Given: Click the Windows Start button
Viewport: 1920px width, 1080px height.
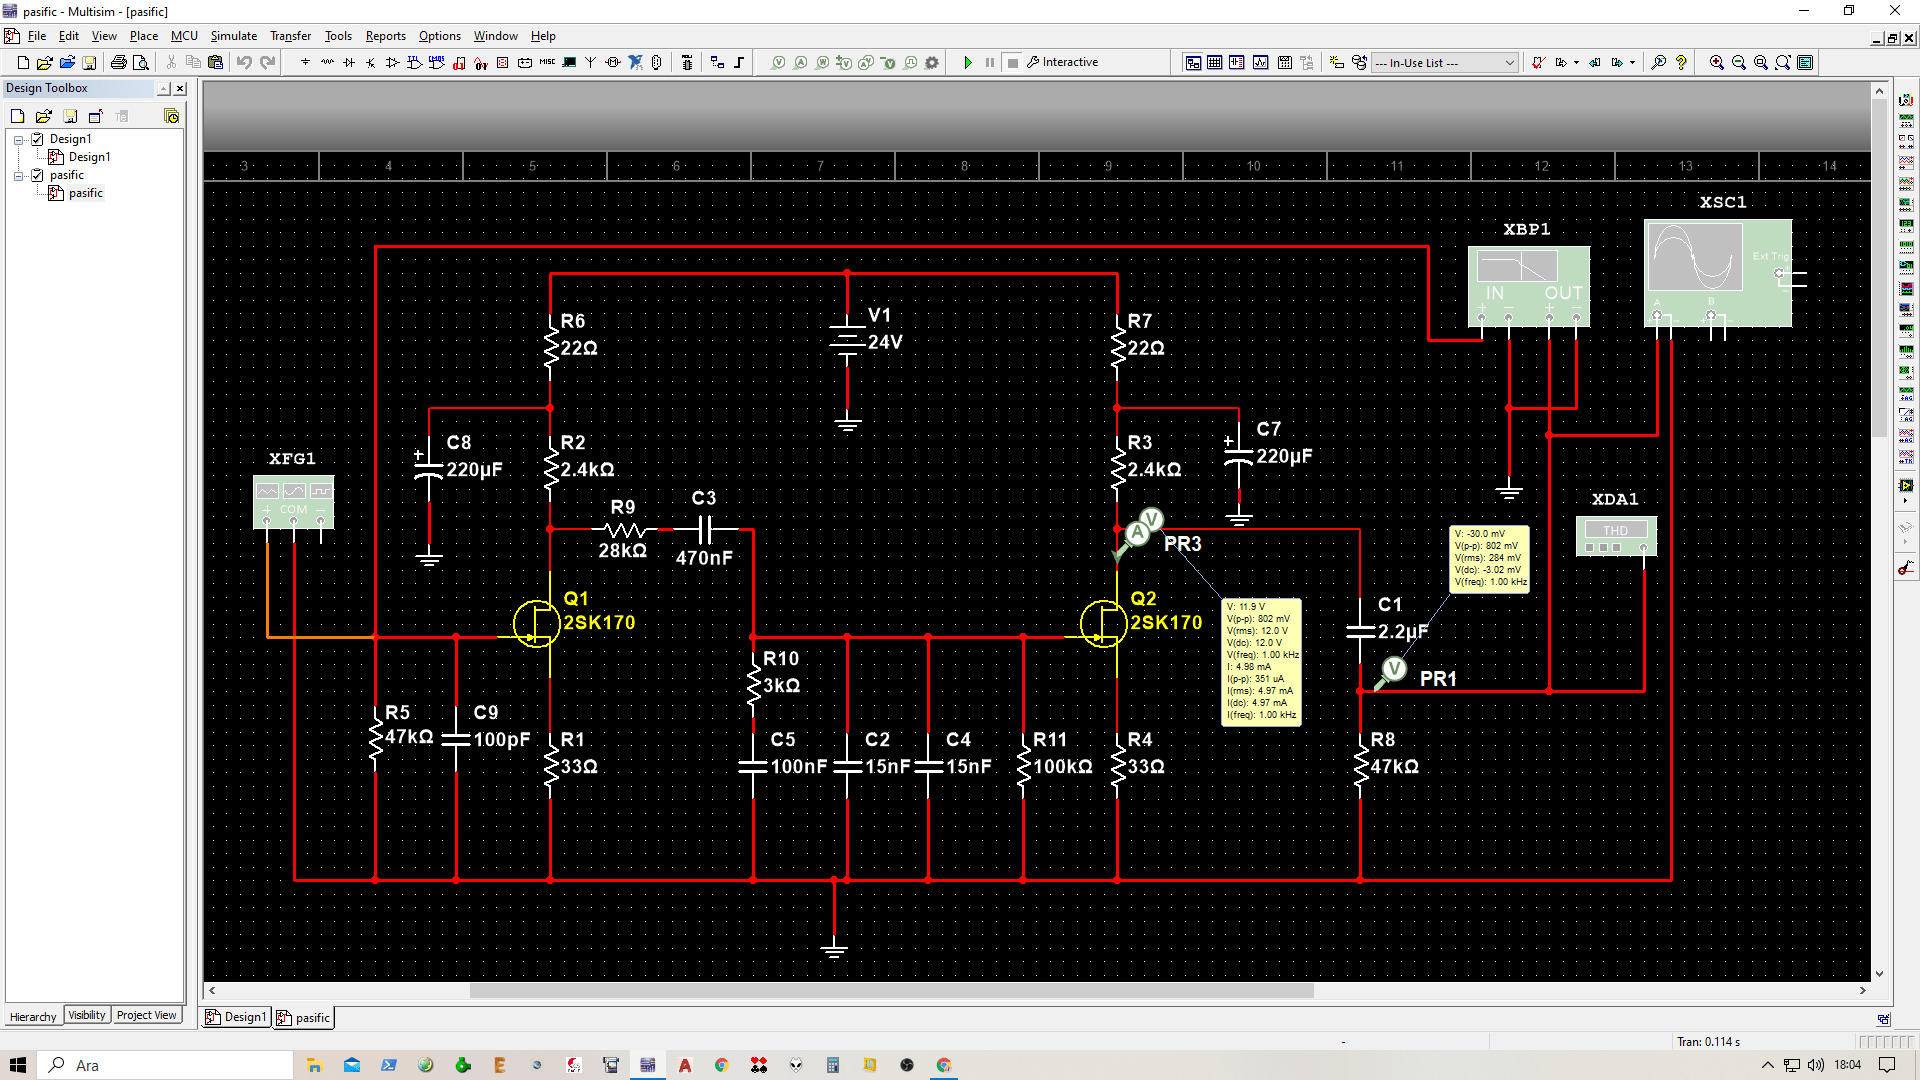Looking at the screenshot, I should (x=18, y=1065).
